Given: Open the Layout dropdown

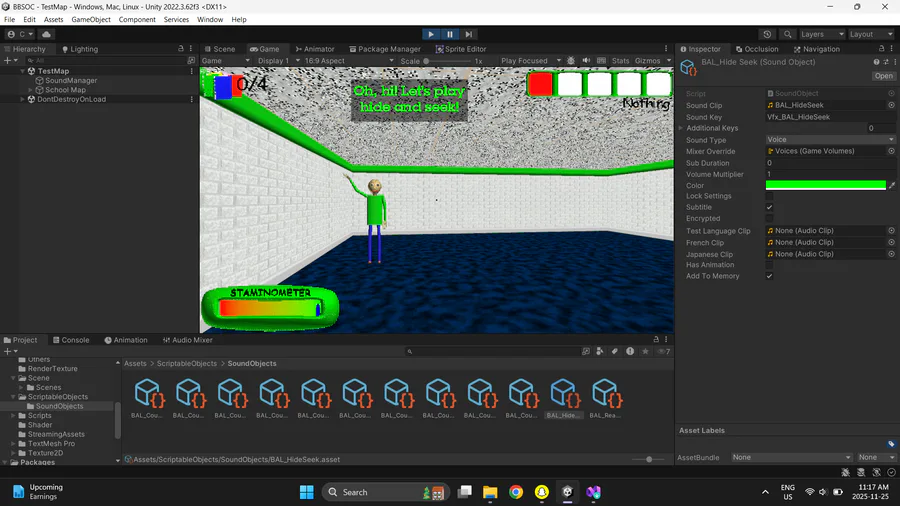Looking at the screenshot, I should (871, 34).
